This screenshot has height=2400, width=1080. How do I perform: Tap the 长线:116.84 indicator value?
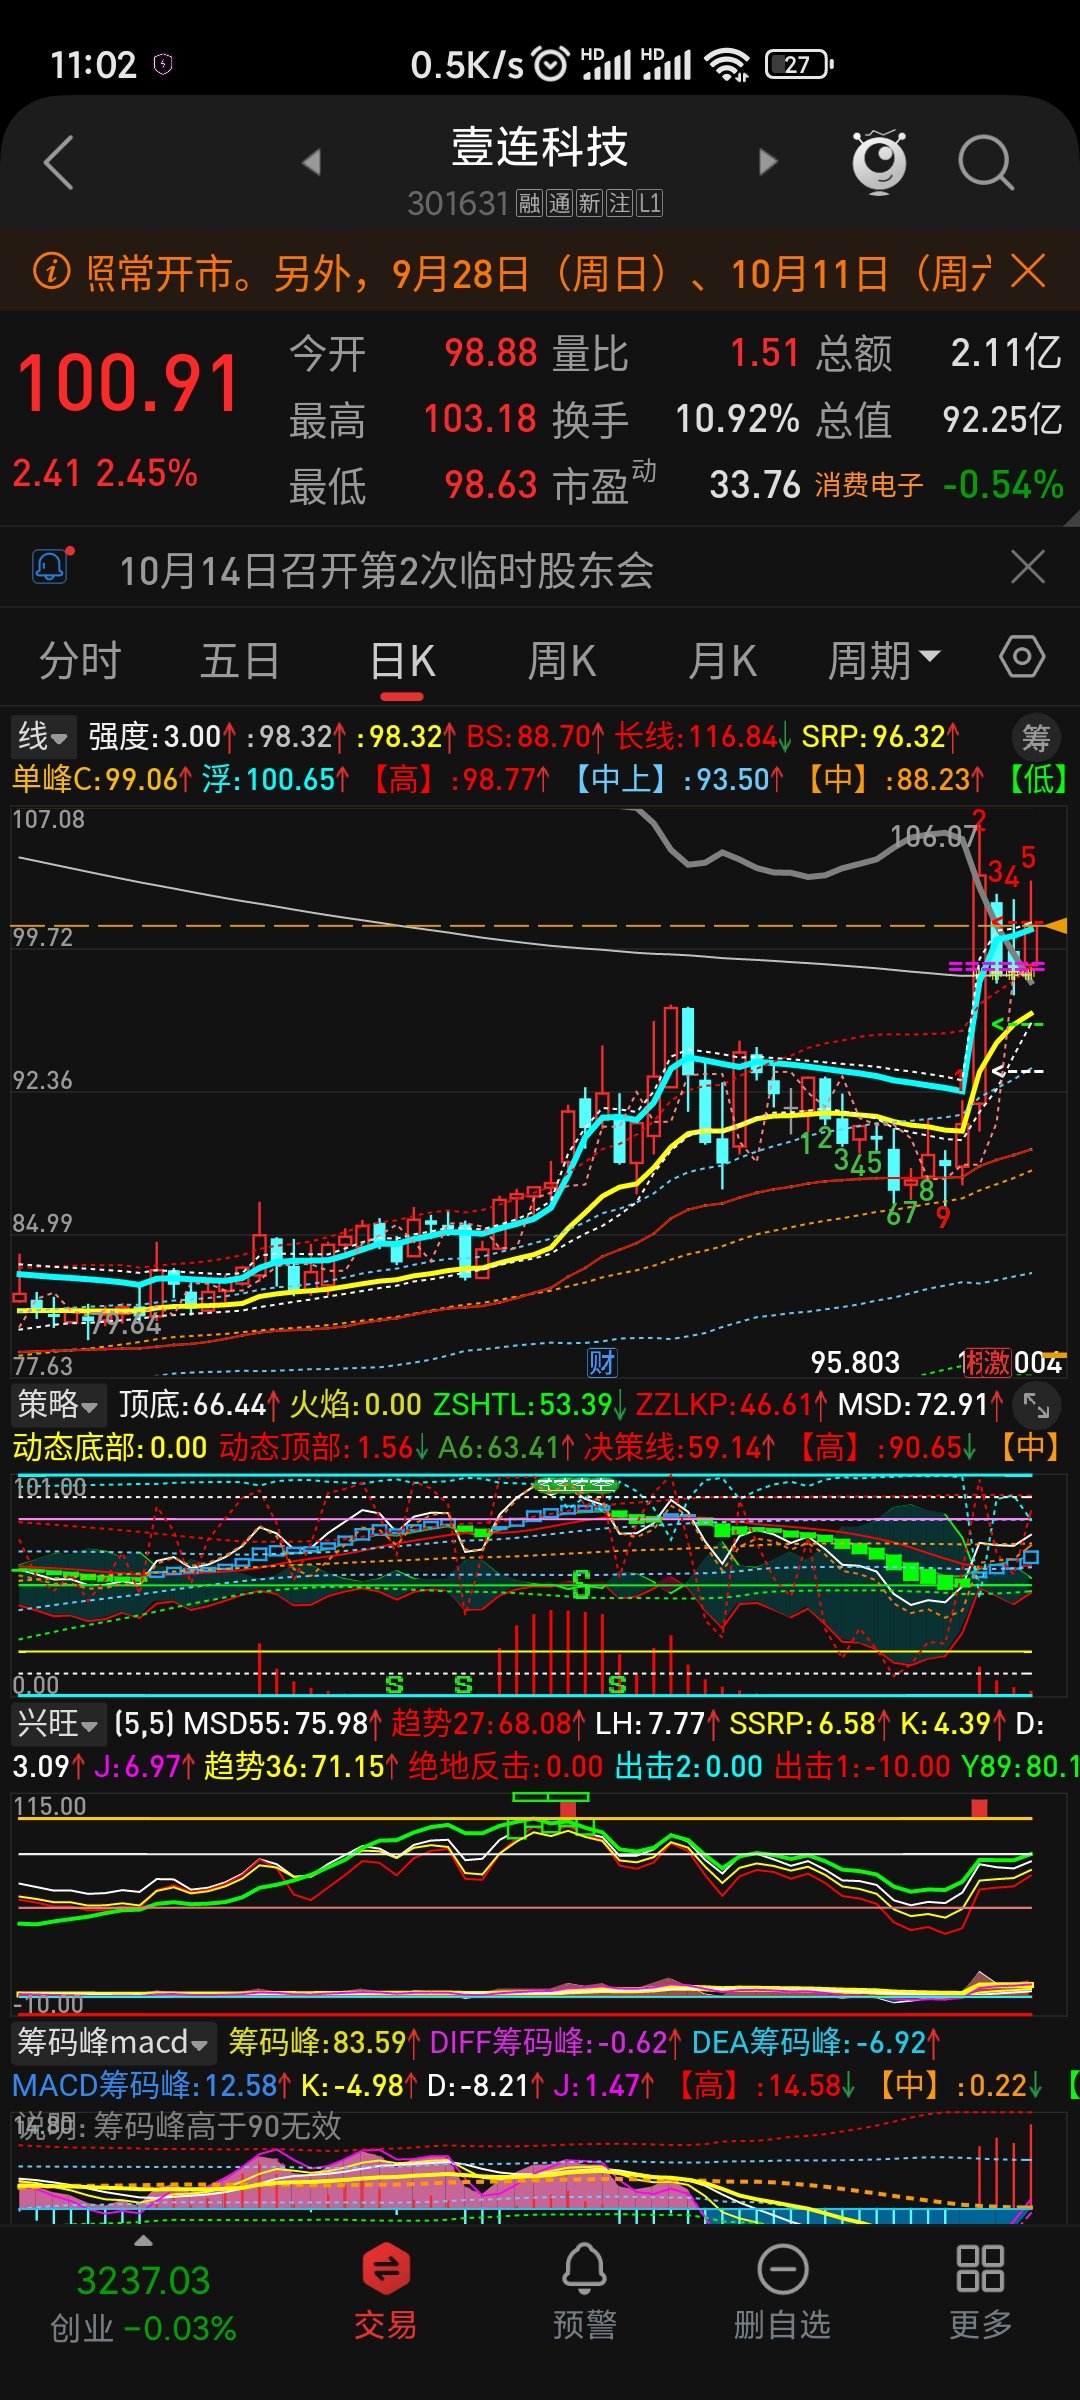704,737
